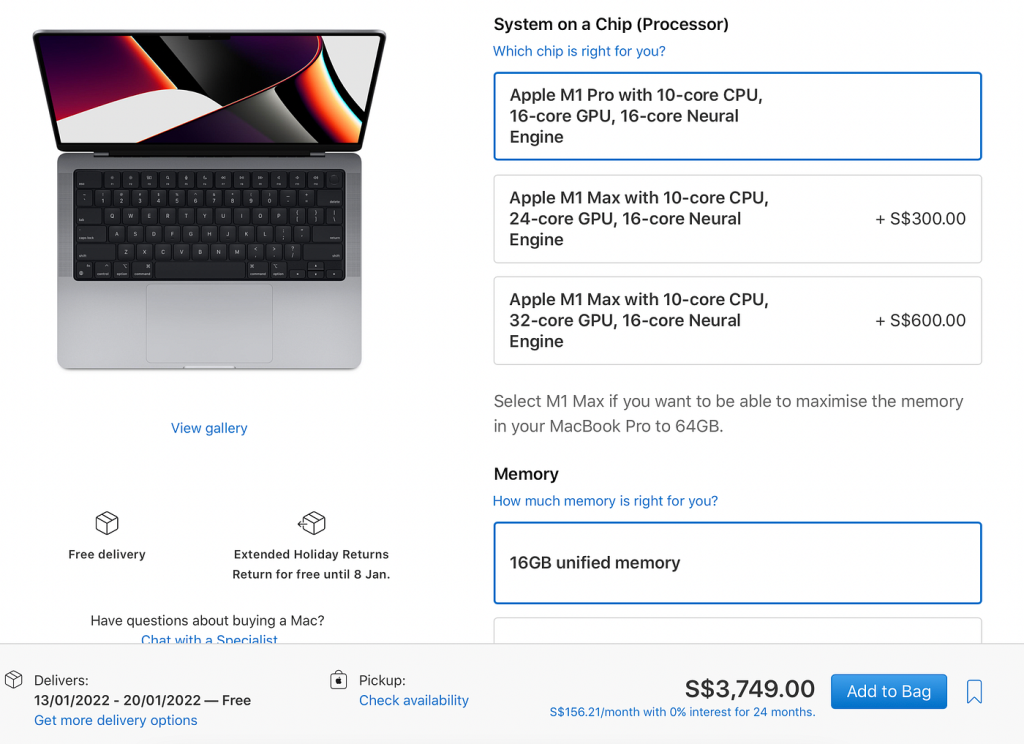Click the Pickup Apple bag icon
The width and height of the screenshot is (1024, 744).
pyautogui.click(x=338, y=680)
